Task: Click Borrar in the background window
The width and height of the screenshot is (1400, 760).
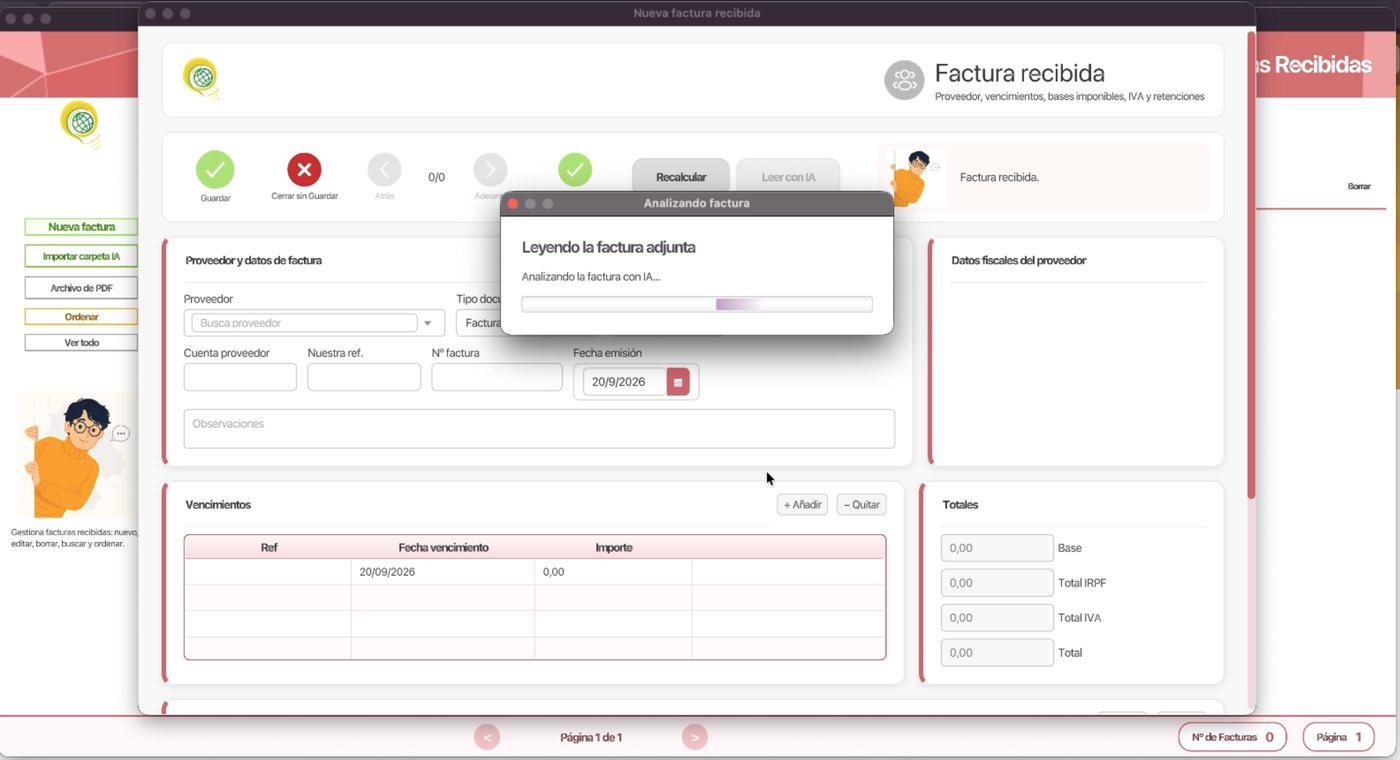Action: pyautogui.click(x=1359, y=186)
